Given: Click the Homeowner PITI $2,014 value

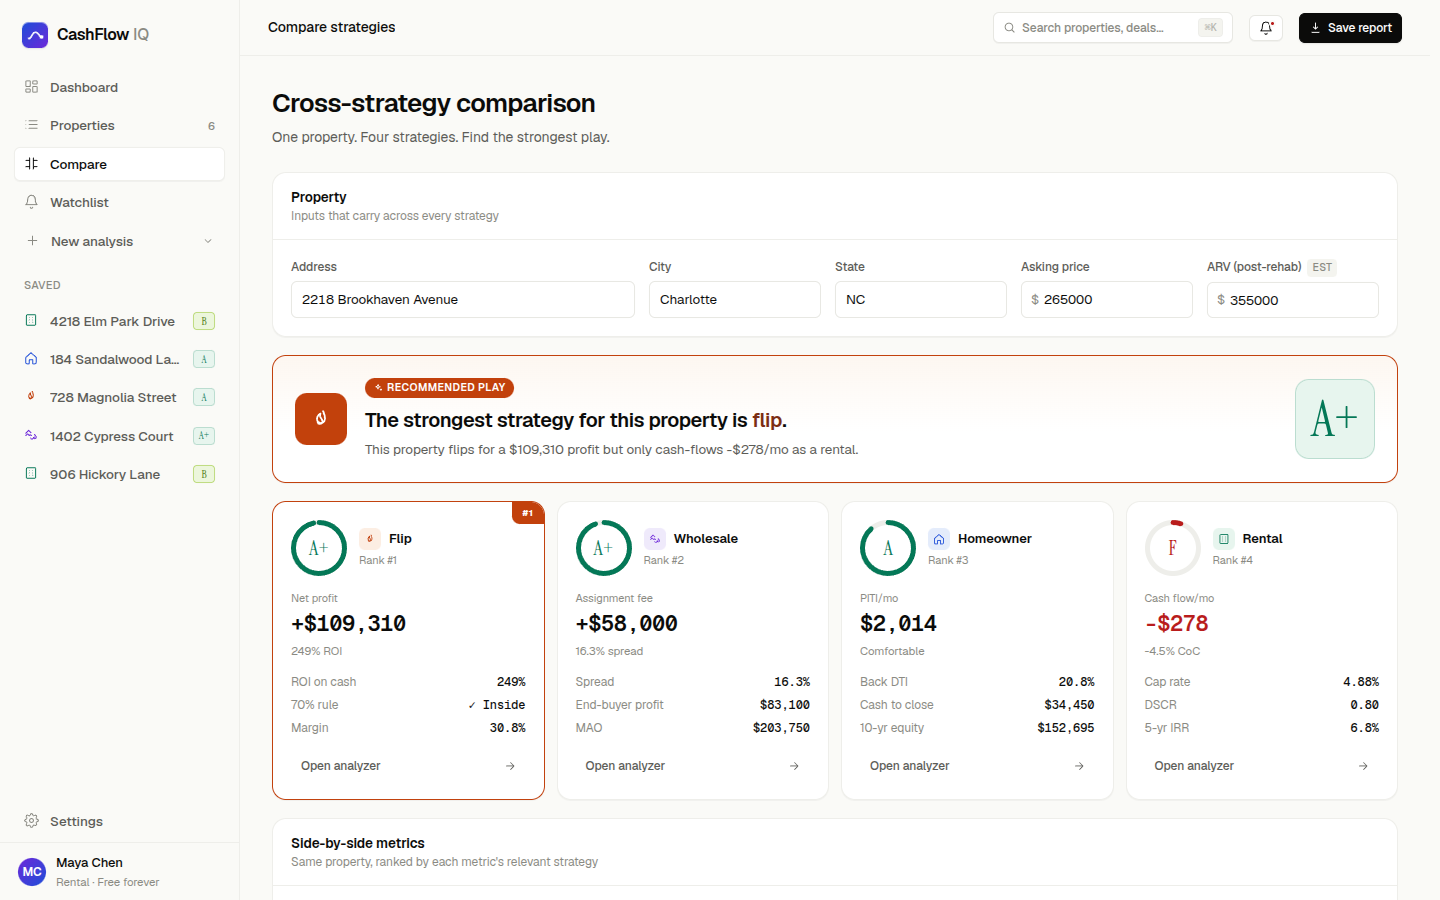Looking at the screenshot, I should click(899, 624).
